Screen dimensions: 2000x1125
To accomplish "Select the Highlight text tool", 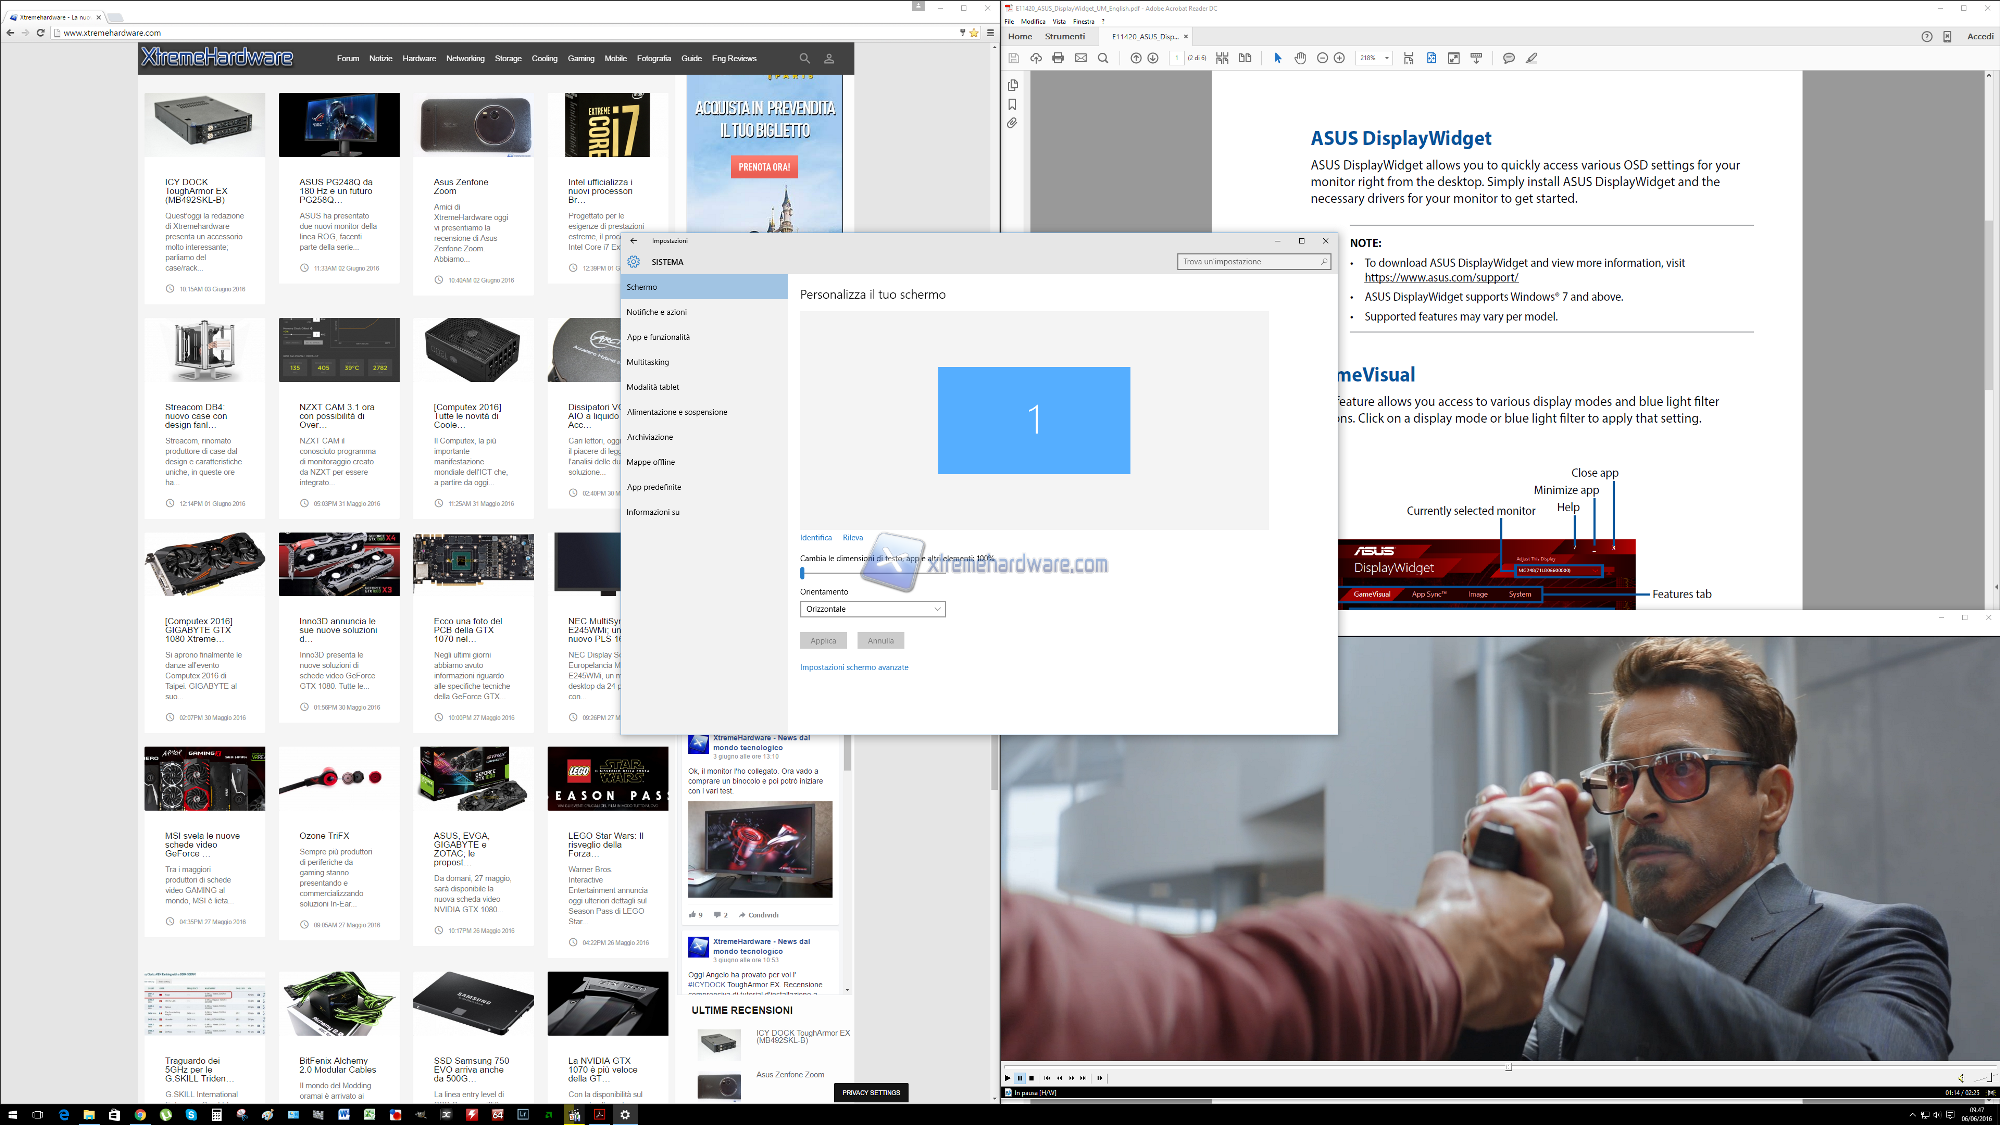I will click(1531, 58).
